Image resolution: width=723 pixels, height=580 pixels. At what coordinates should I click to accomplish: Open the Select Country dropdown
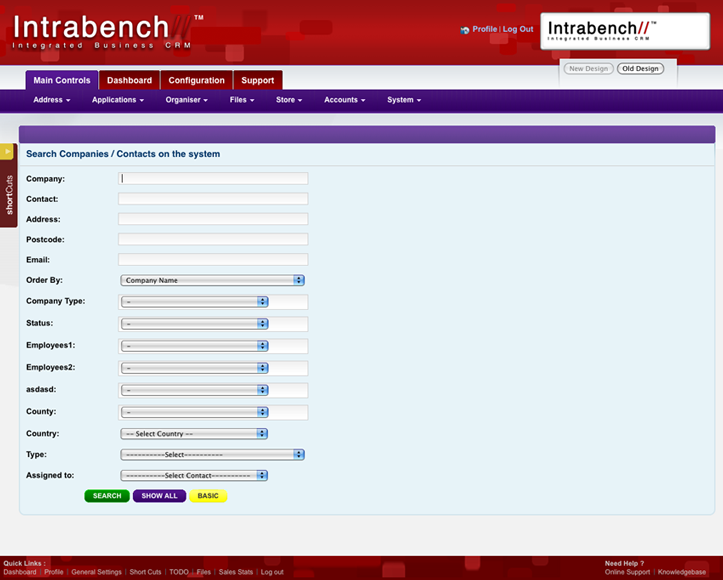194,434
